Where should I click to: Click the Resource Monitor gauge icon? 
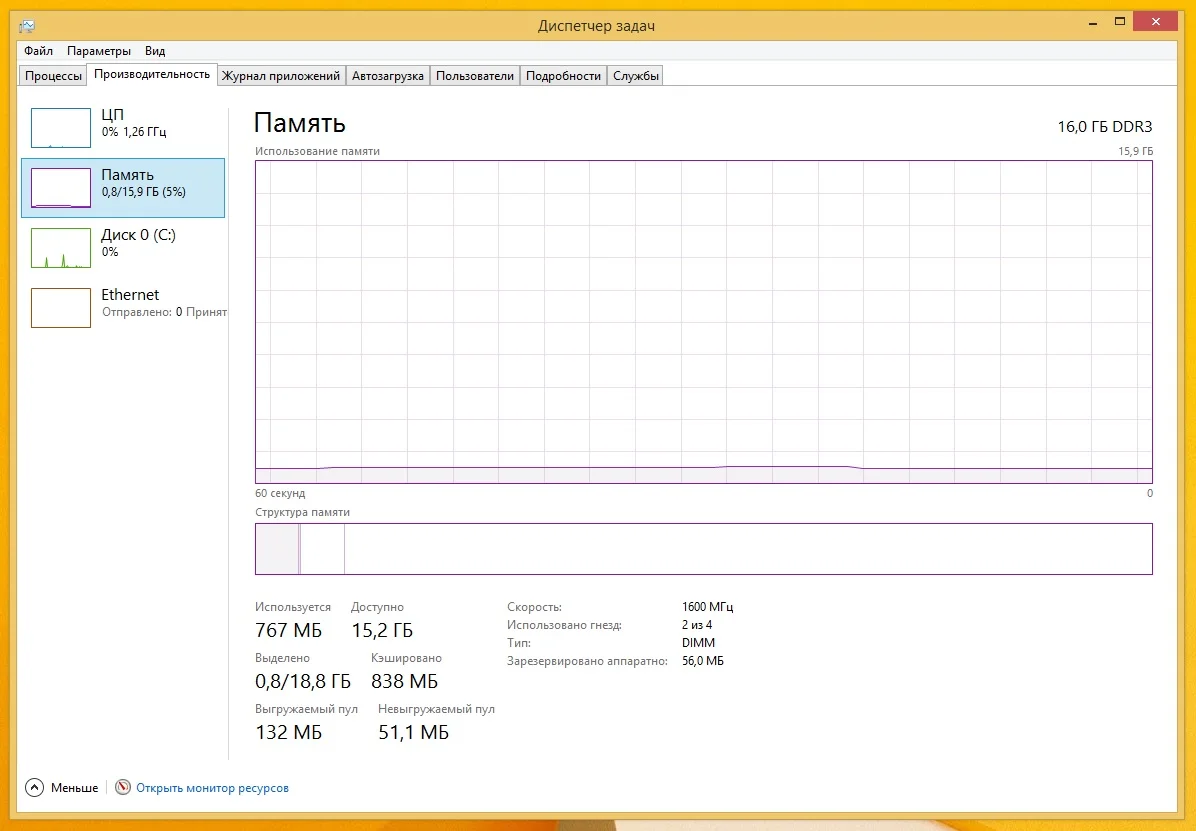tap(122, 787)
